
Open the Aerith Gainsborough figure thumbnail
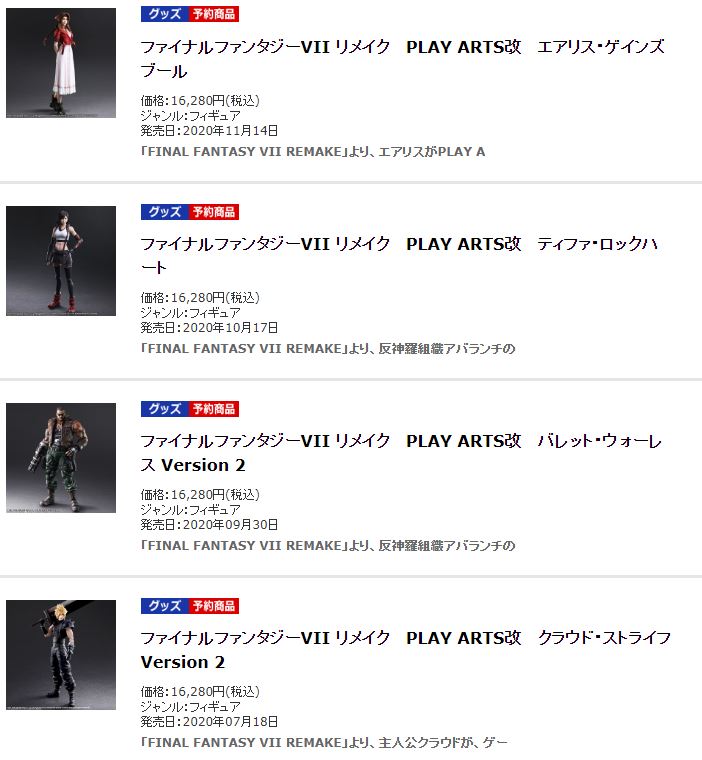click(x=61, y=63)
